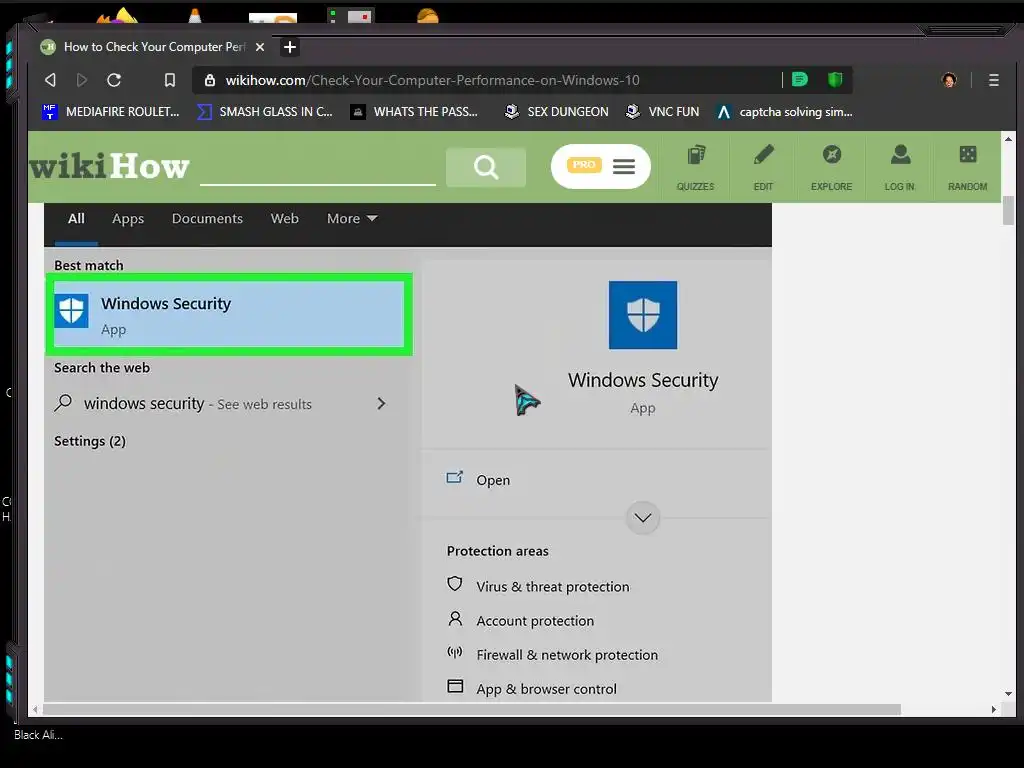Expand the More dropdown
Viewport: 1024px width, 768px height.
[352, 219]
